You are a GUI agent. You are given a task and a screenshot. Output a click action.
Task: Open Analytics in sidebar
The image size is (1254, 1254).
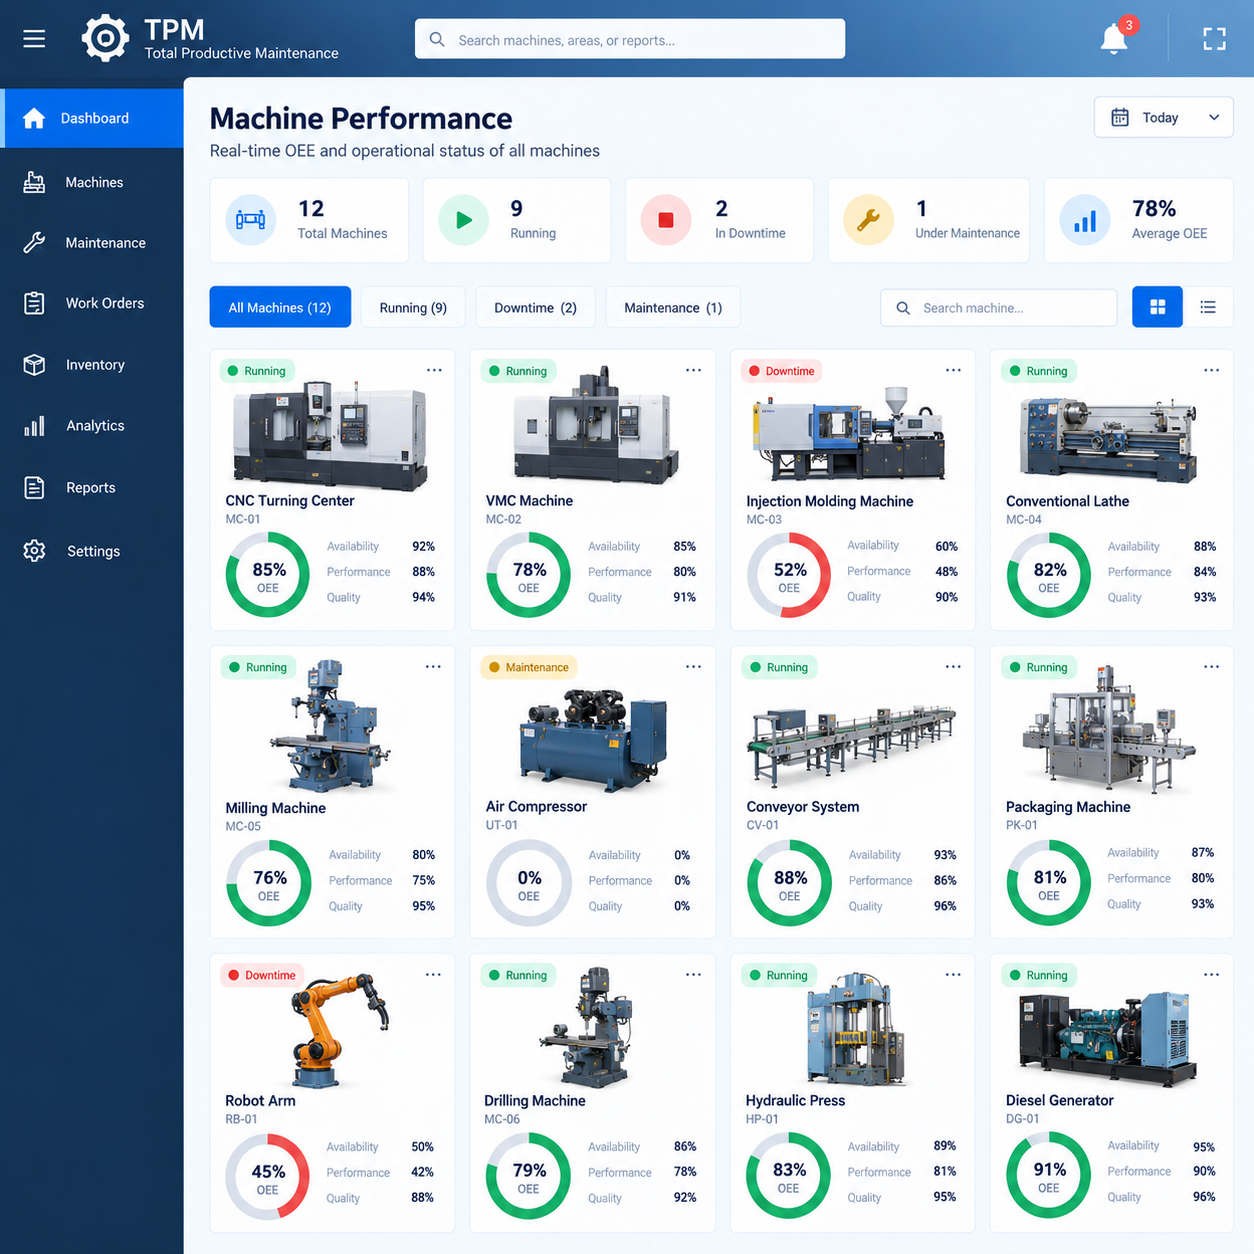[92, 426]
